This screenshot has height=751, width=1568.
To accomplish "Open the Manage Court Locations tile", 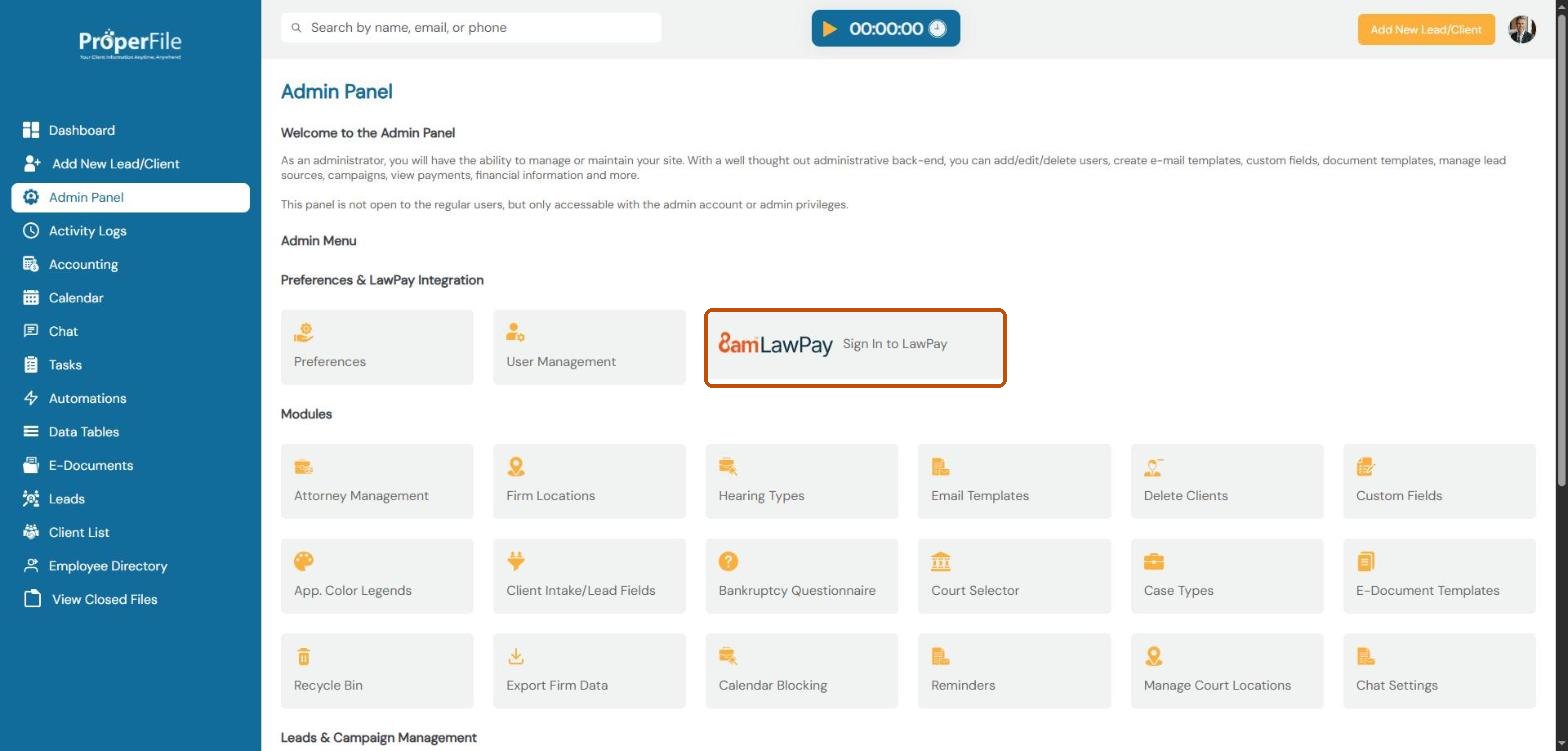I will coord(1227,671).
